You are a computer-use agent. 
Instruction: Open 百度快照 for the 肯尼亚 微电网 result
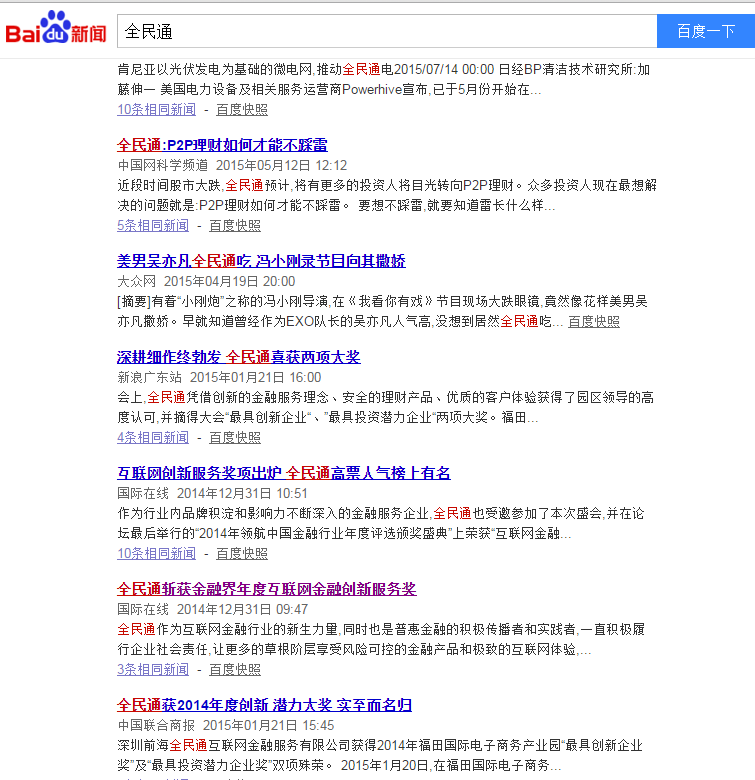tap(242, 109)
